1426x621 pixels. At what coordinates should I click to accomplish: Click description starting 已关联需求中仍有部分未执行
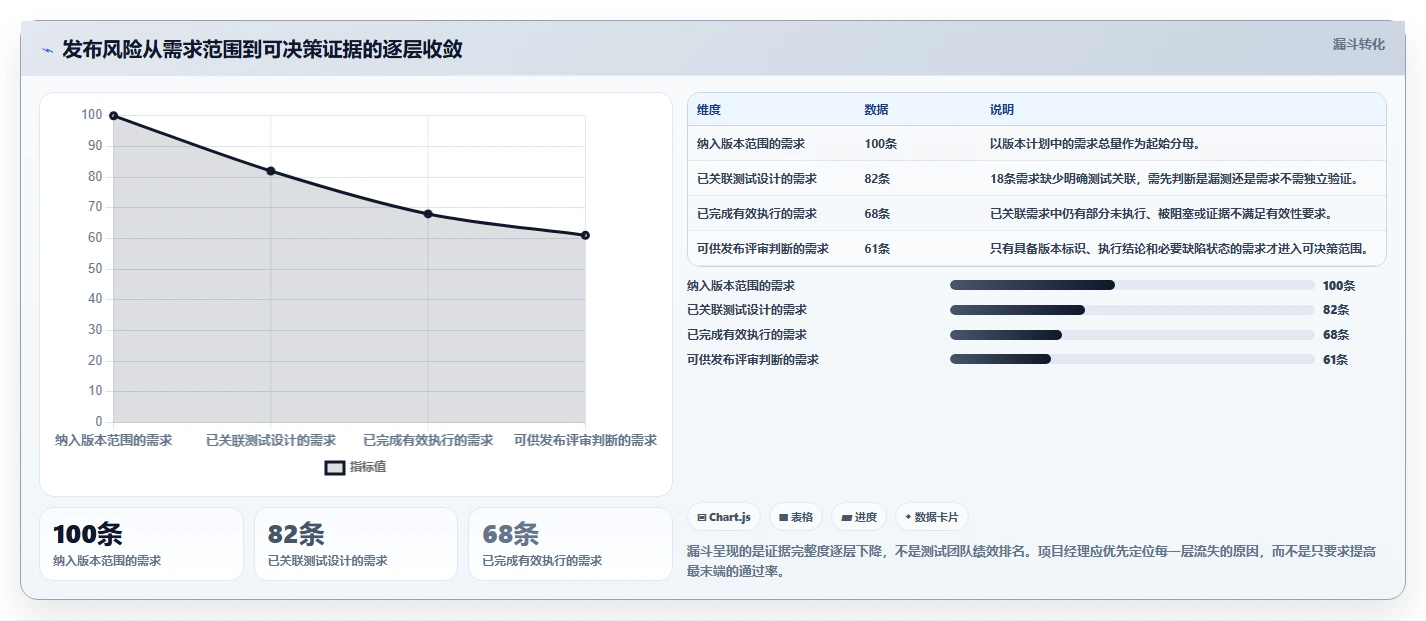pyautogui.click(x=1161, y=214)
